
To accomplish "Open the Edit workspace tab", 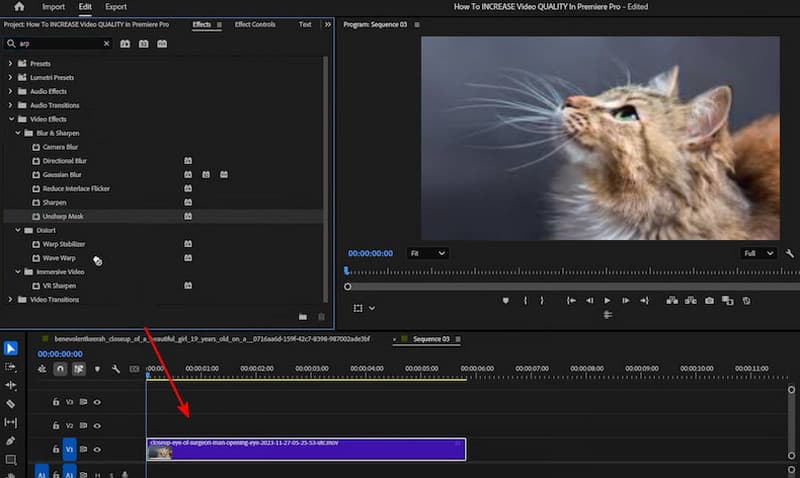I will click(85, 7).
